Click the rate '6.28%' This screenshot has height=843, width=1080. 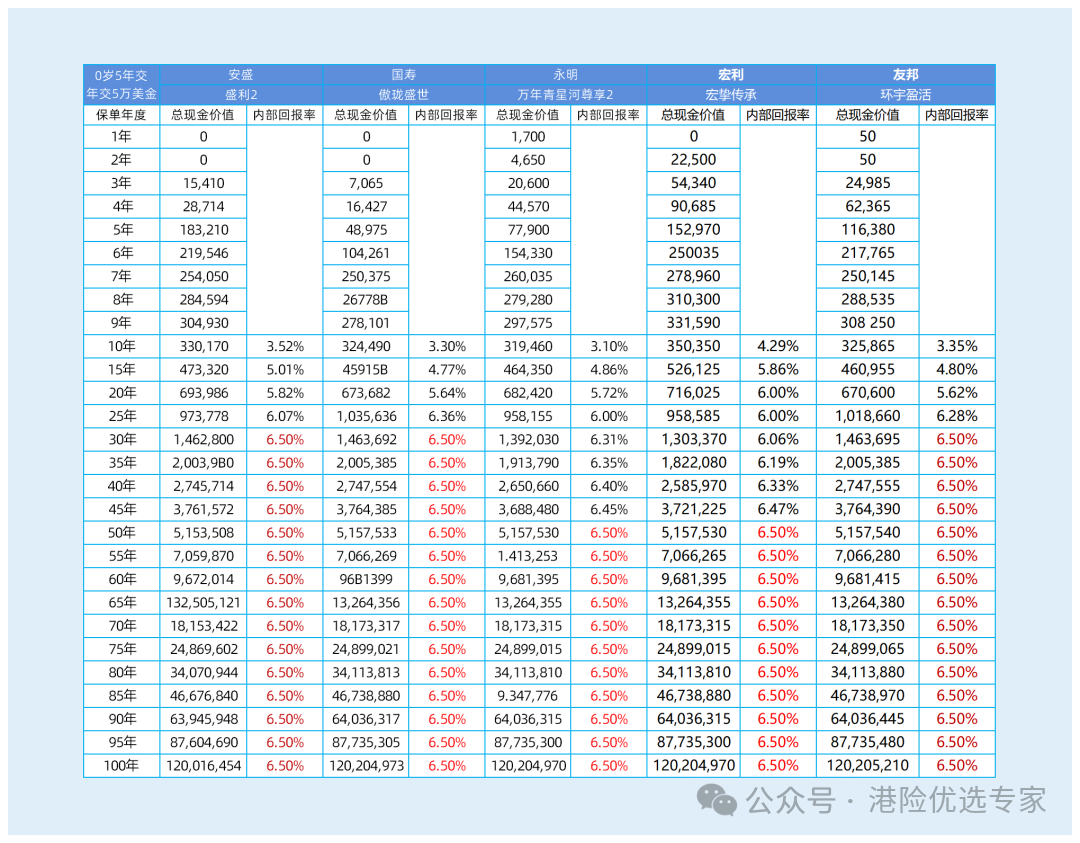[x=957, y=417]
